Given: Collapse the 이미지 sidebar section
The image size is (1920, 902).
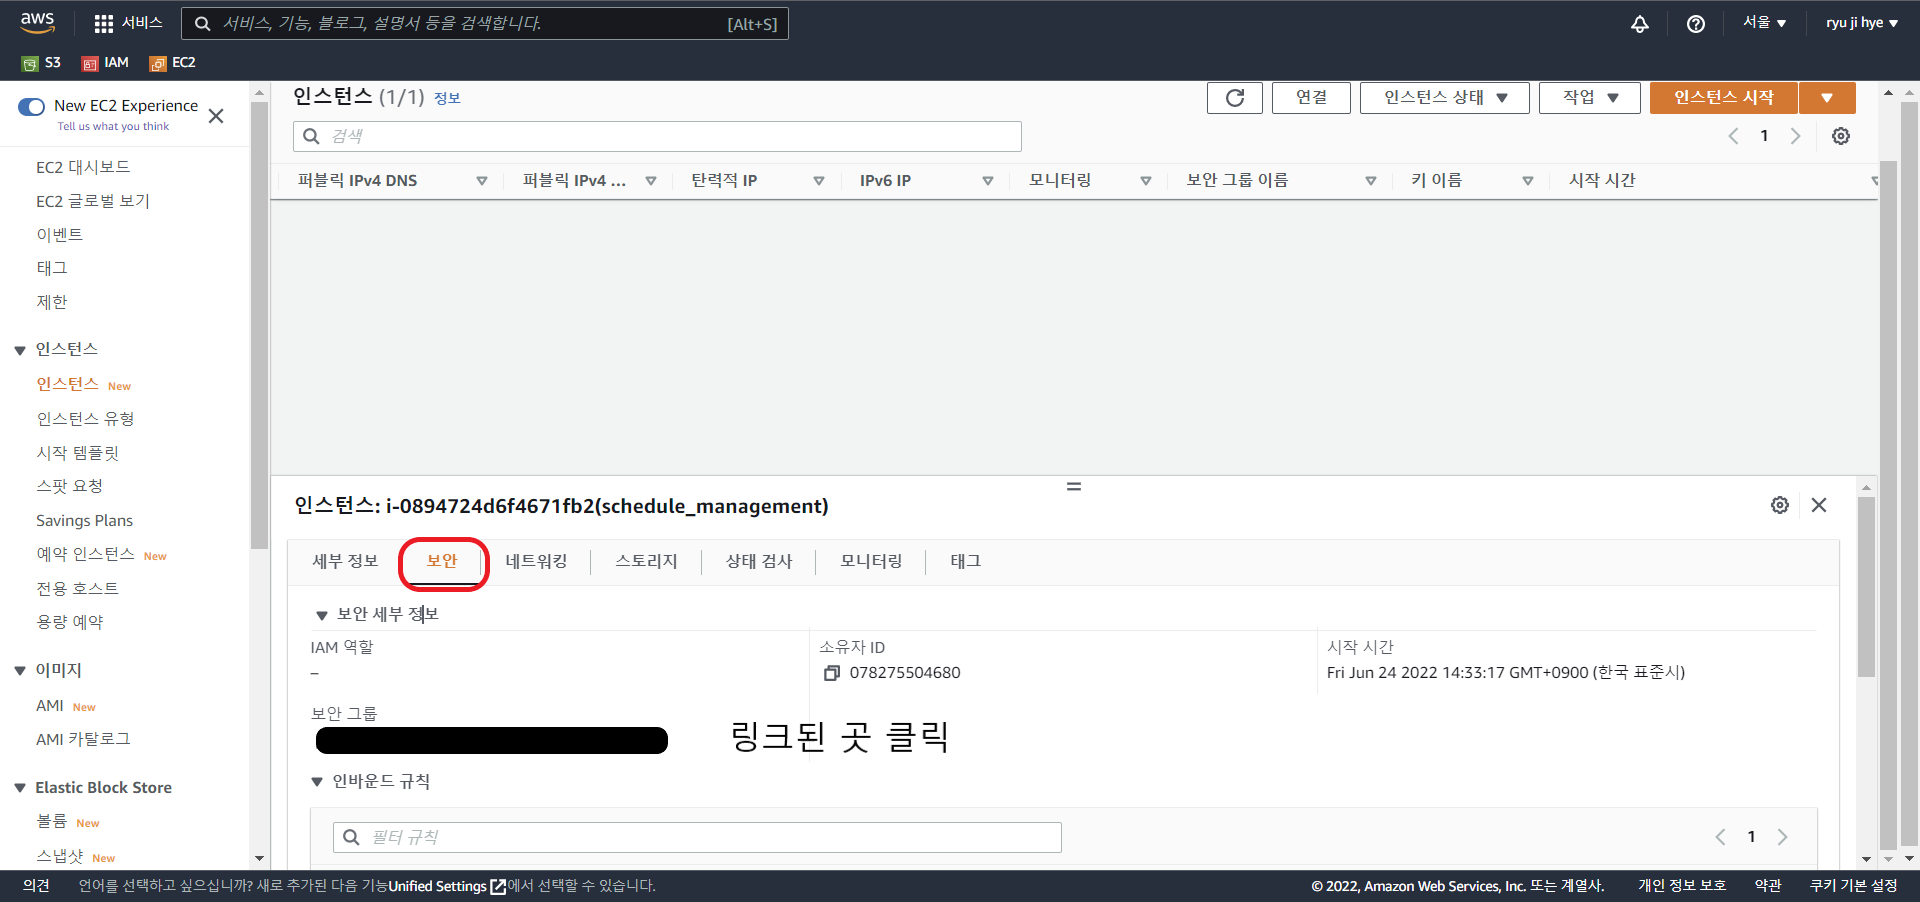Looking at the screenshot, I should click(20, 671).
